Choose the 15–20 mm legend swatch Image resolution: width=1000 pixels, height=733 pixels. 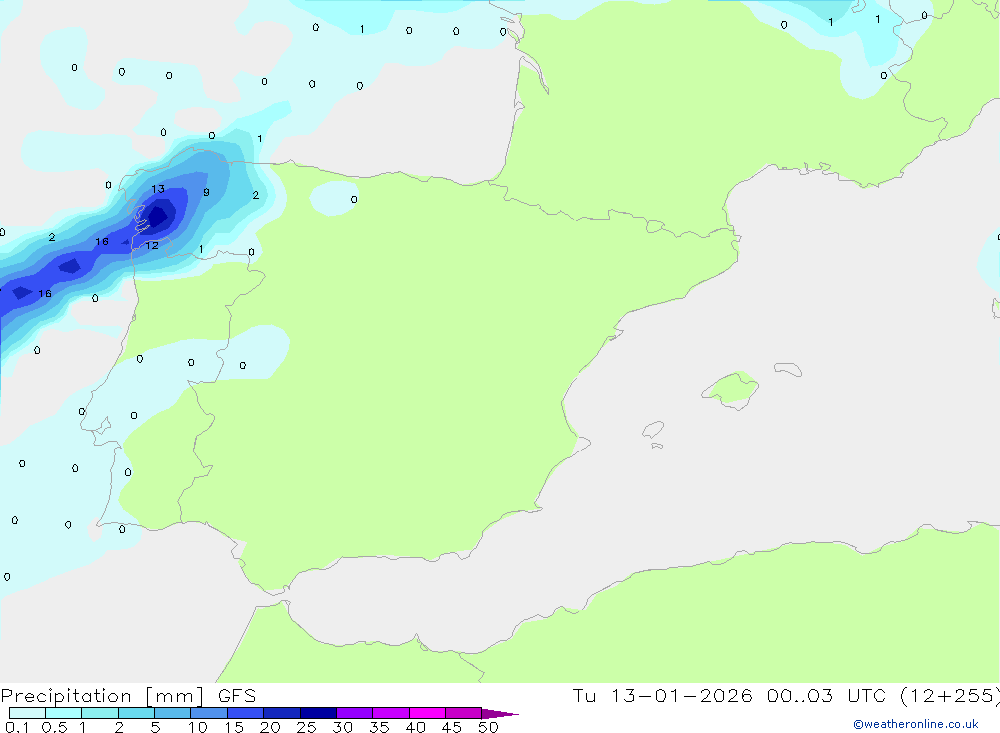(x=246, y=713)
